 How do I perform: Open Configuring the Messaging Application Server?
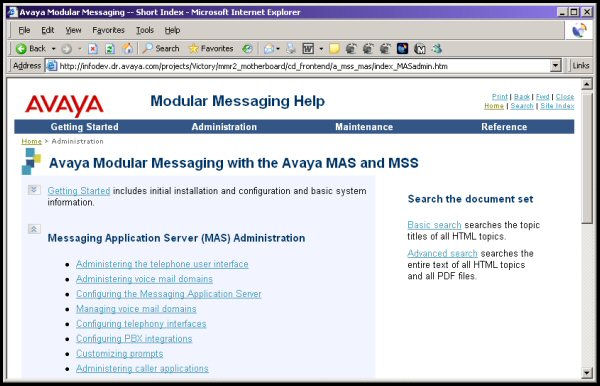169,294
